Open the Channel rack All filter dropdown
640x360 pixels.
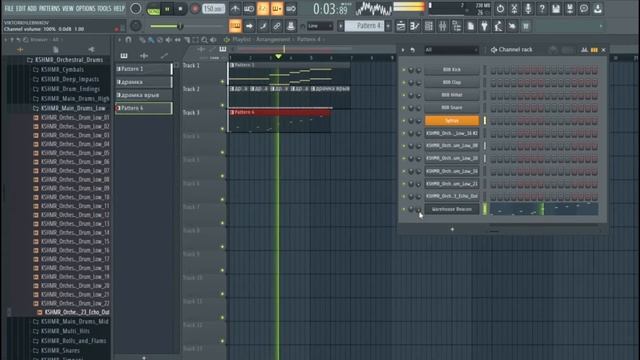[x=451, y=50]
